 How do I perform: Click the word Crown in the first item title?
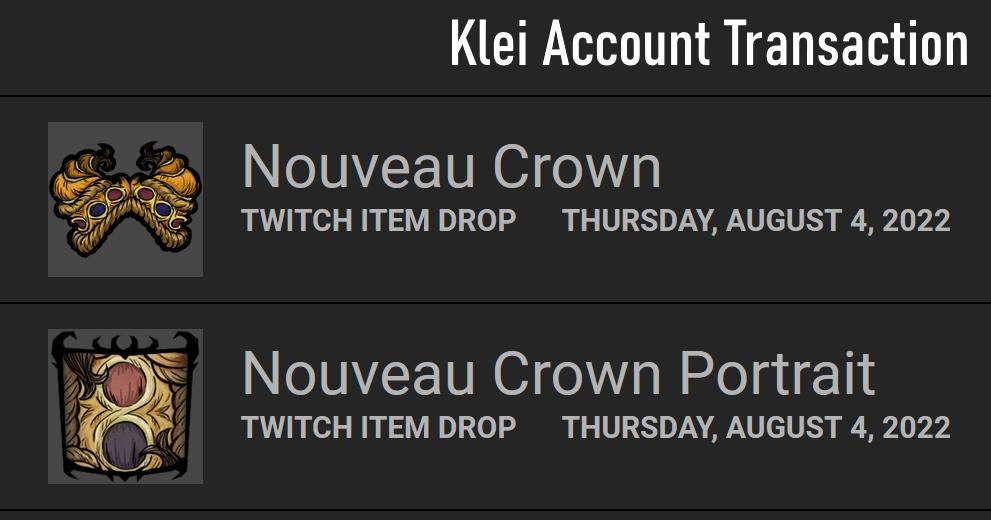(x=577, y=166)
